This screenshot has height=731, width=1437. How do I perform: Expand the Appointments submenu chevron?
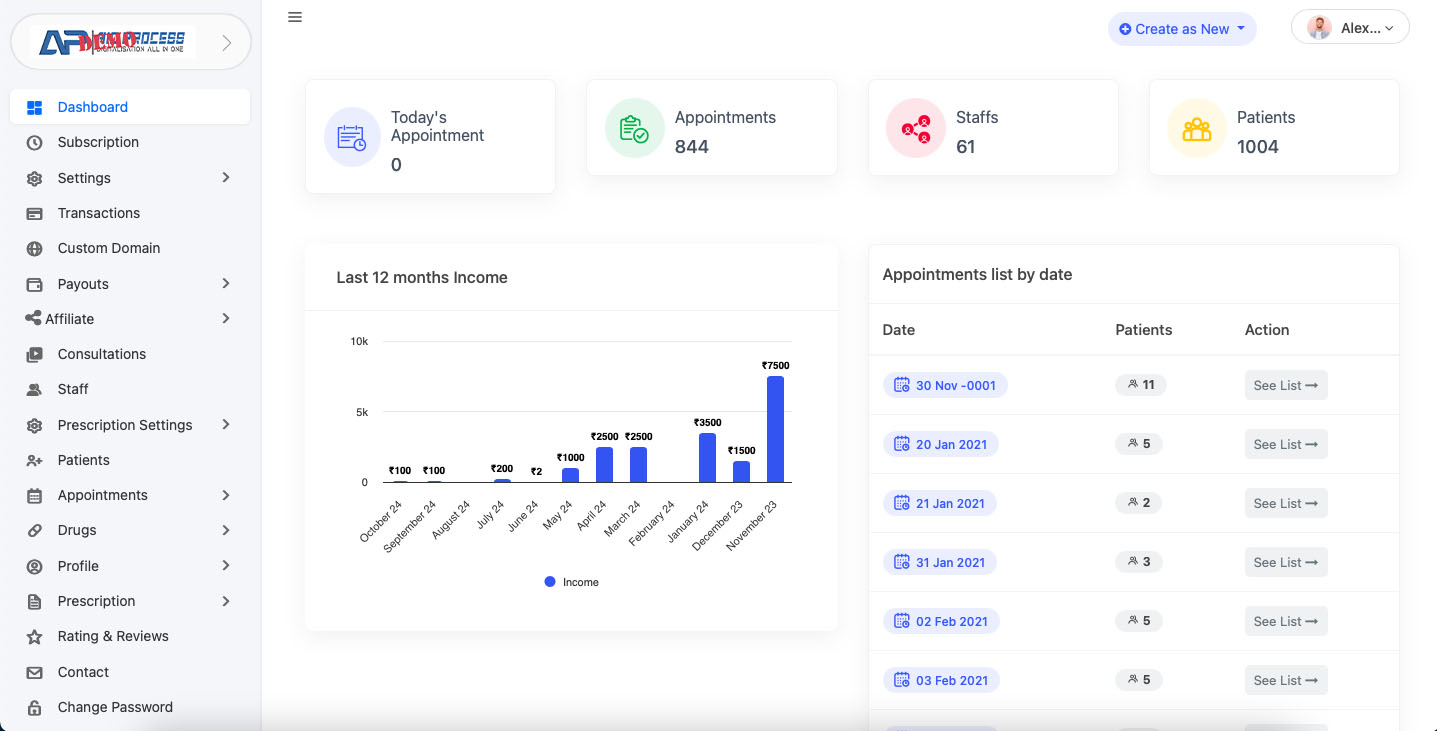(226, 495)
